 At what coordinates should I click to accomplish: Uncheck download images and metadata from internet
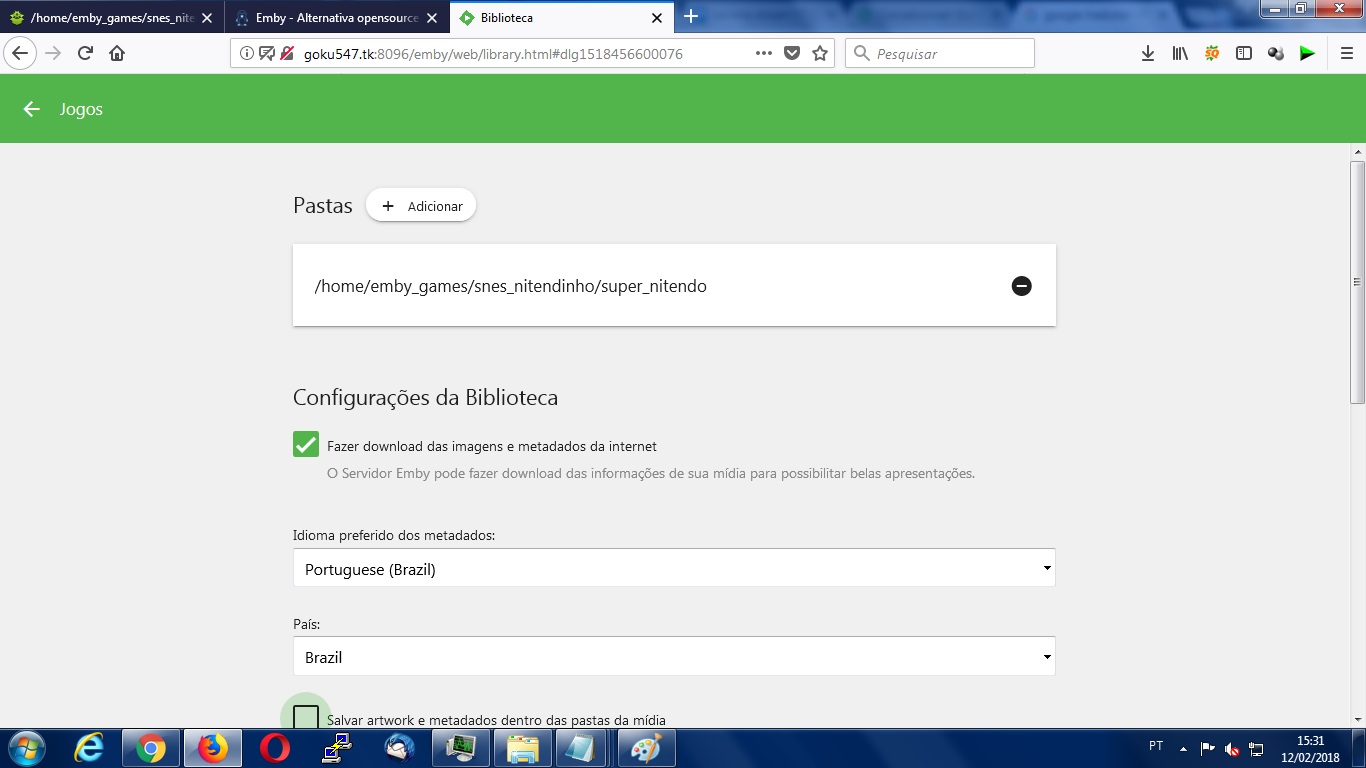click(x=306, y=445)
